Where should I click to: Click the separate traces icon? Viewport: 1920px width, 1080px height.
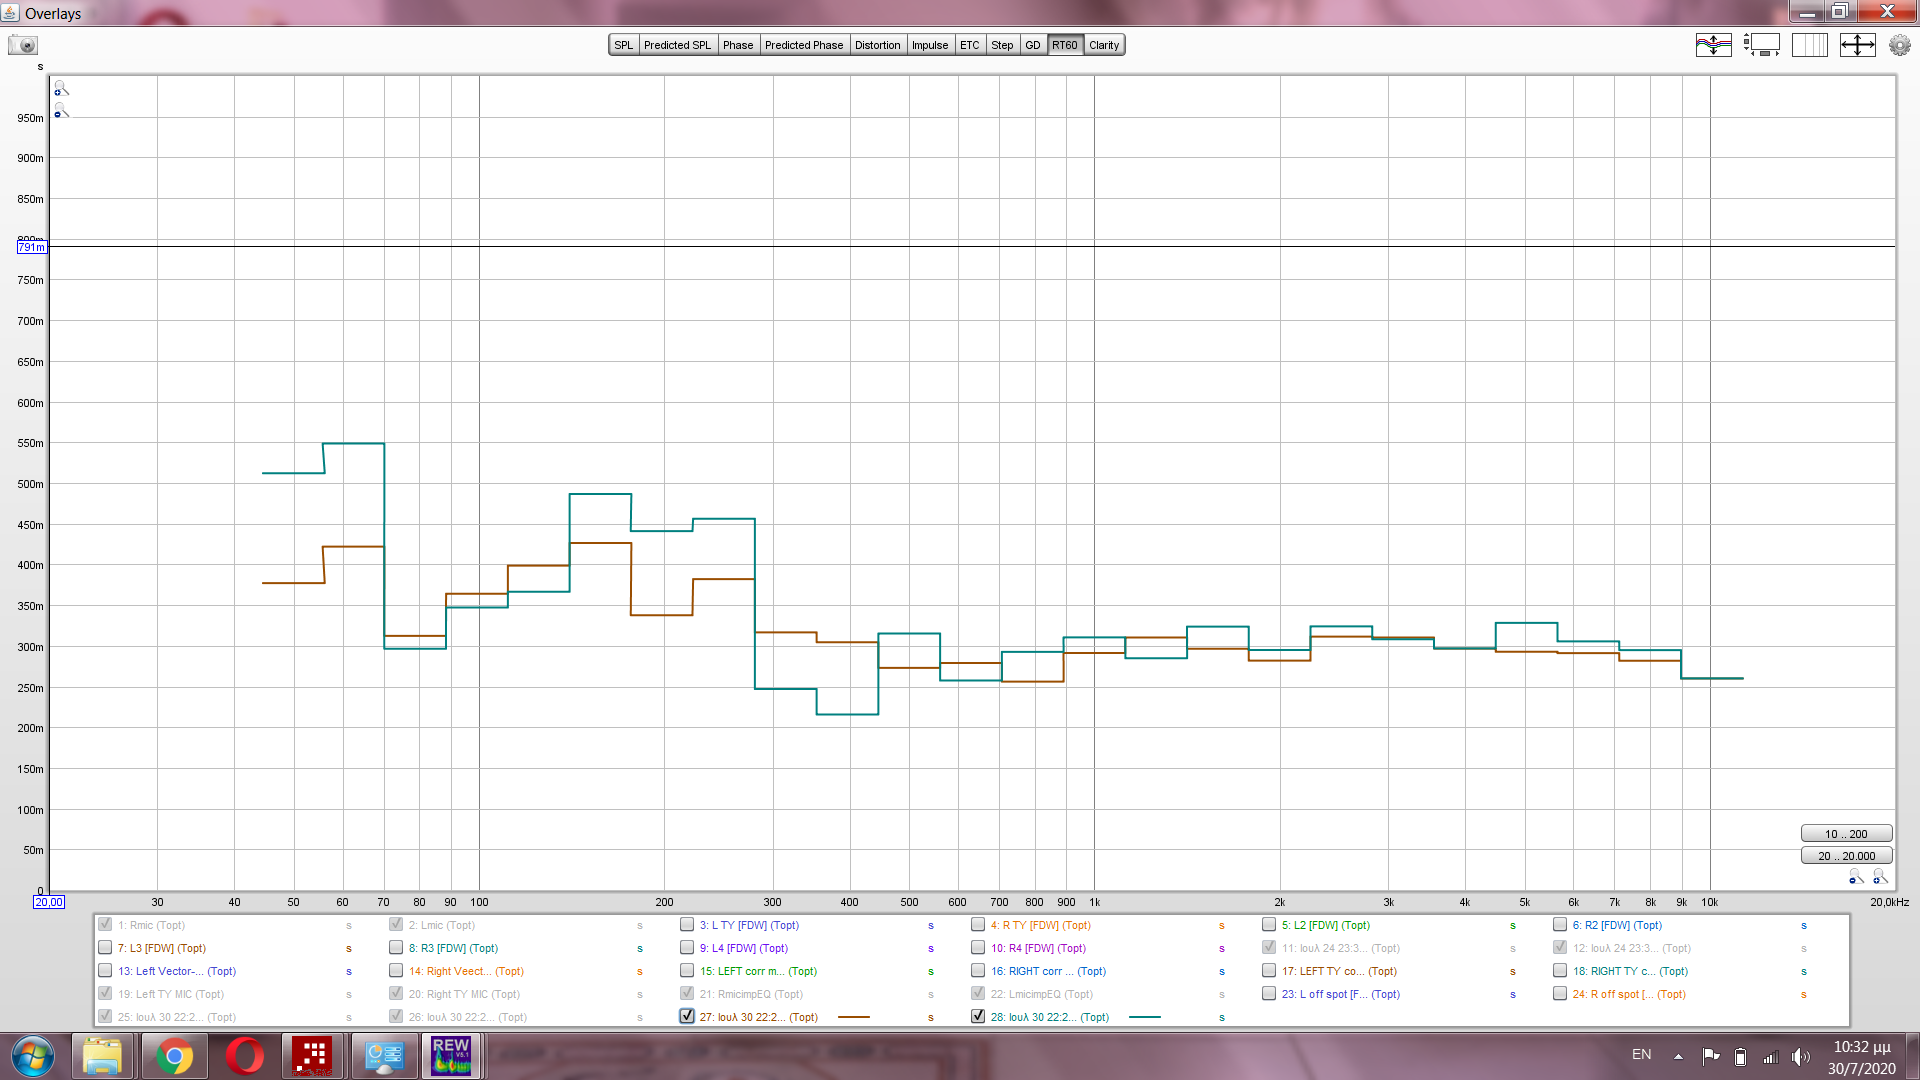click(x=1713, y=45)
